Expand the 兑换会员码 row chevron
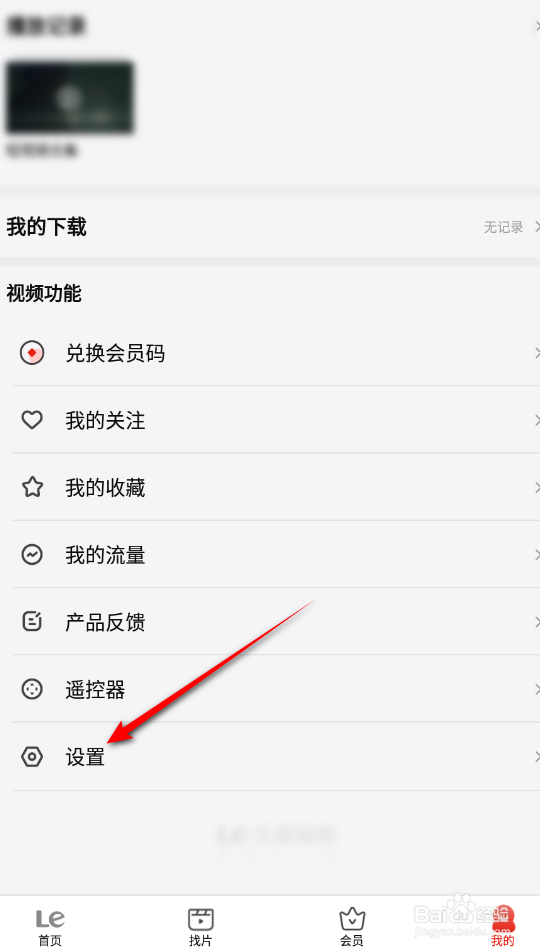540x950 pixels. (x=537, y=353)
